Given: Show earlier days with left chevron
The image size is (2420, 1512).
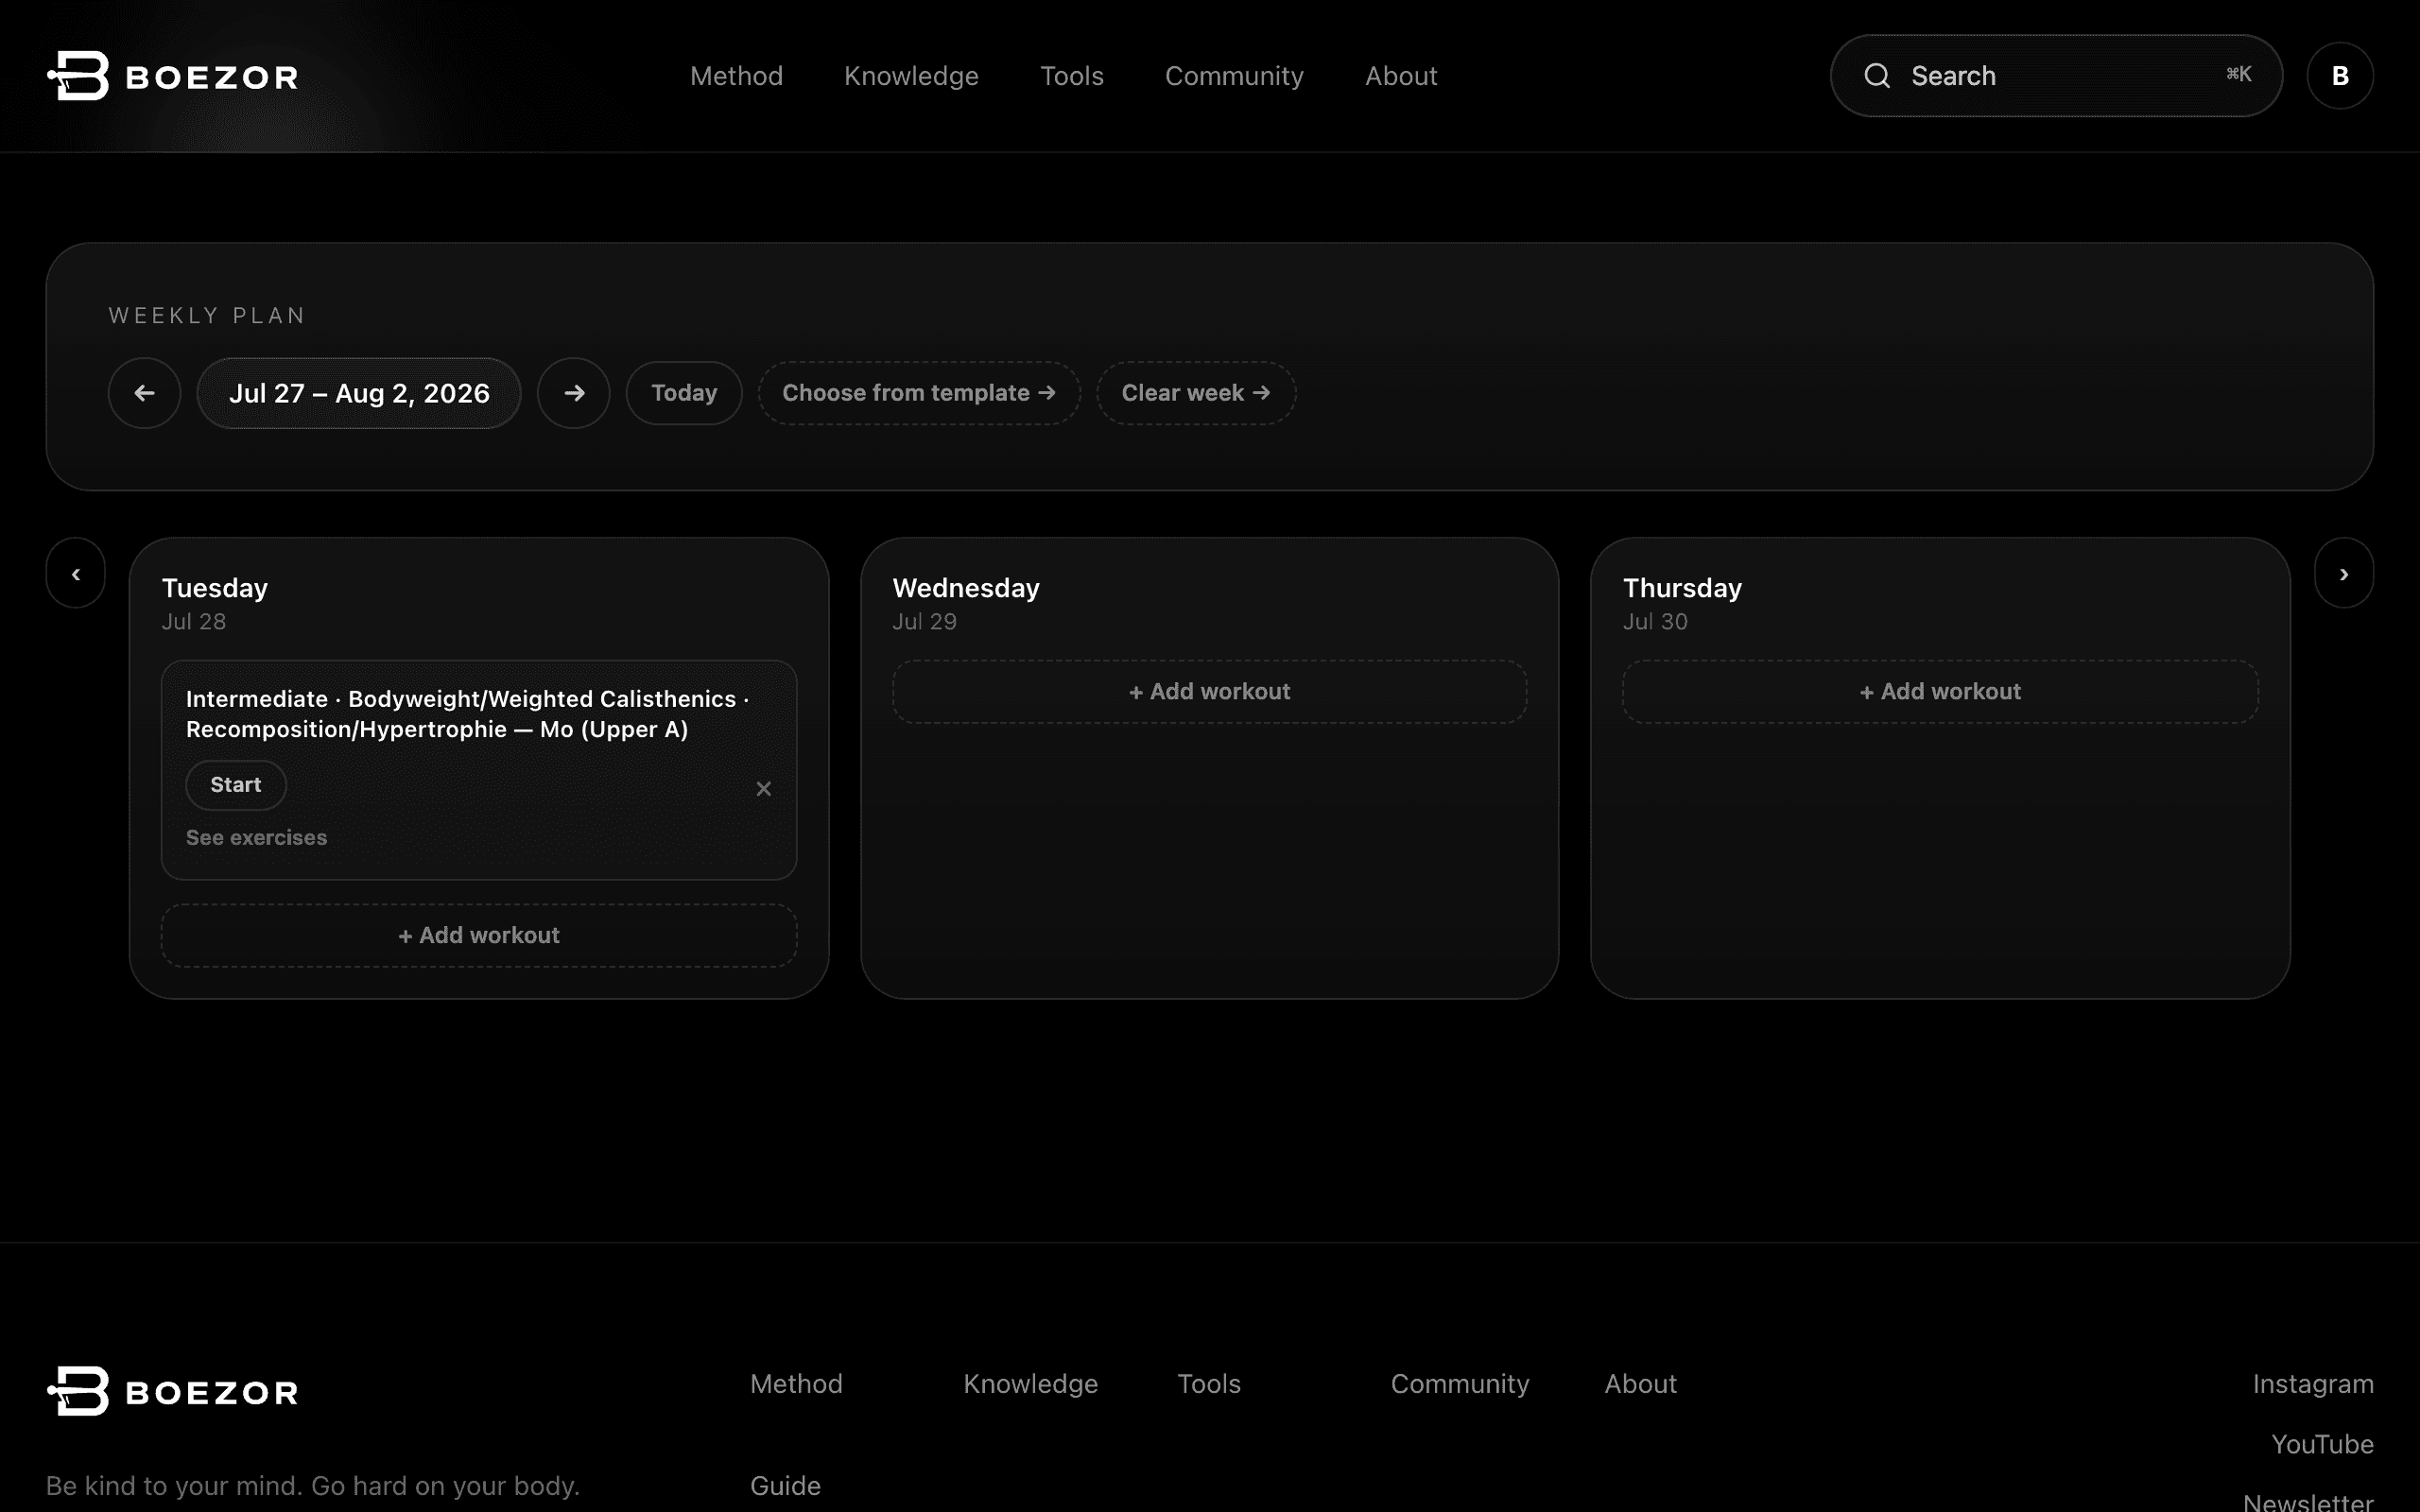Looking at the screenshot, I should (x=76, y=573).
